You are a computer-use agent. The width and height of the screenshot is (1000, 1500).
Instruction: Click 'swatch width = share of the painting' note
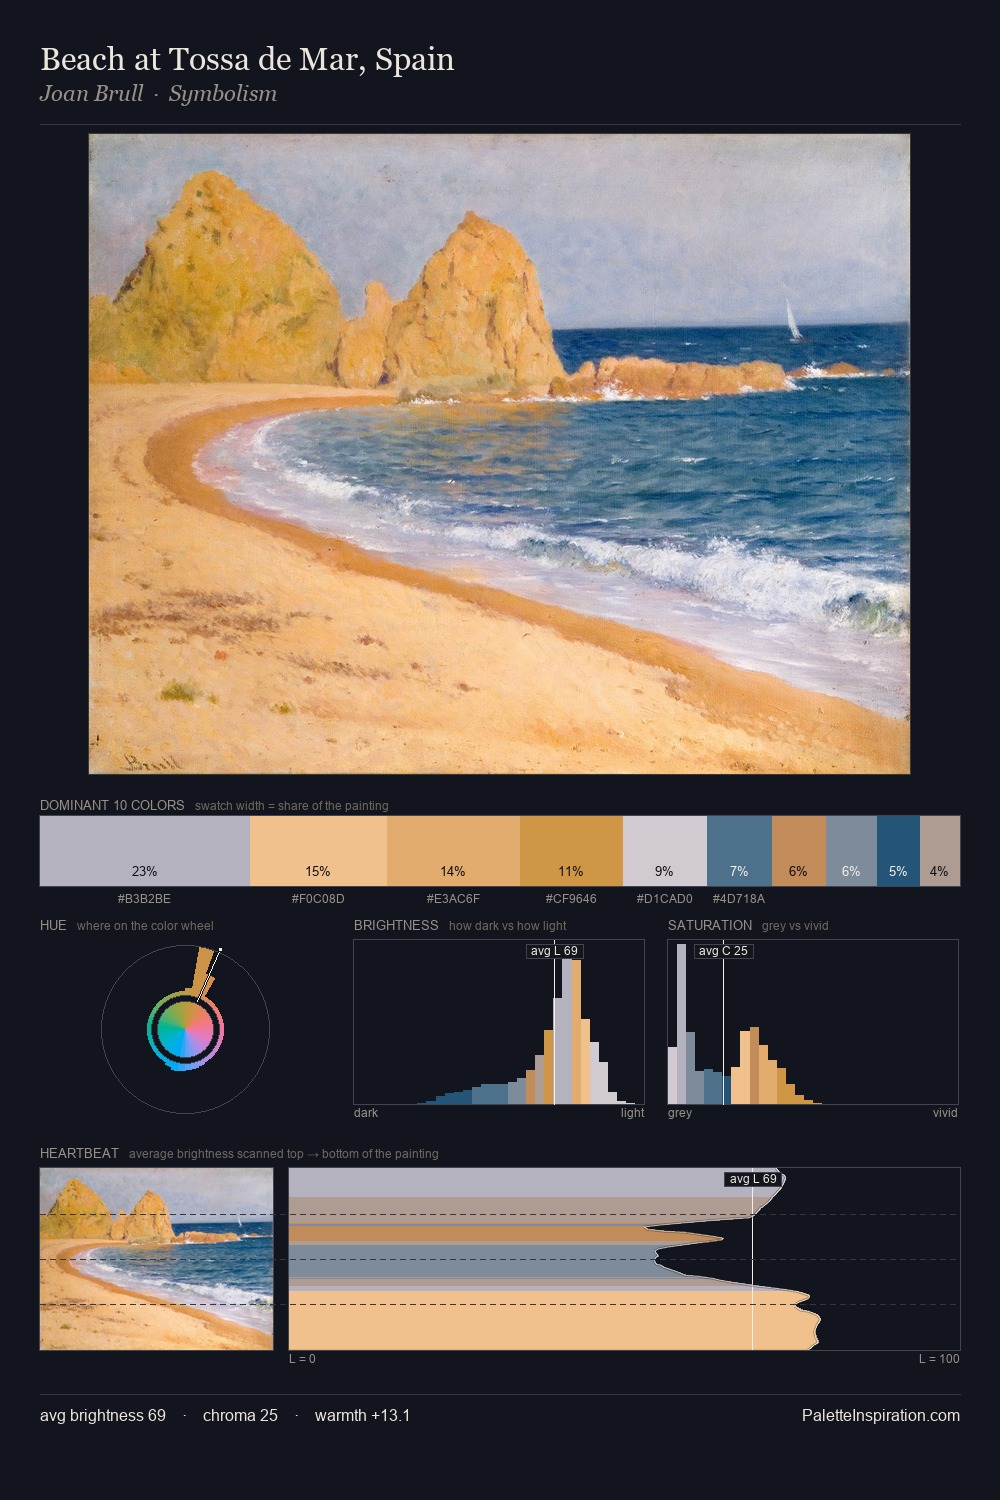point(292,806)
